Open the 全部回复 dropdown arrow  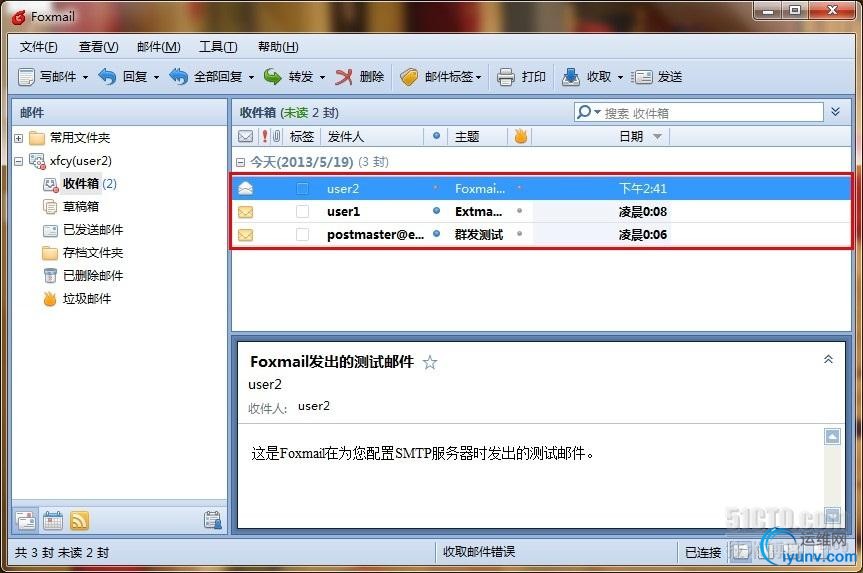tap(252, 78)
